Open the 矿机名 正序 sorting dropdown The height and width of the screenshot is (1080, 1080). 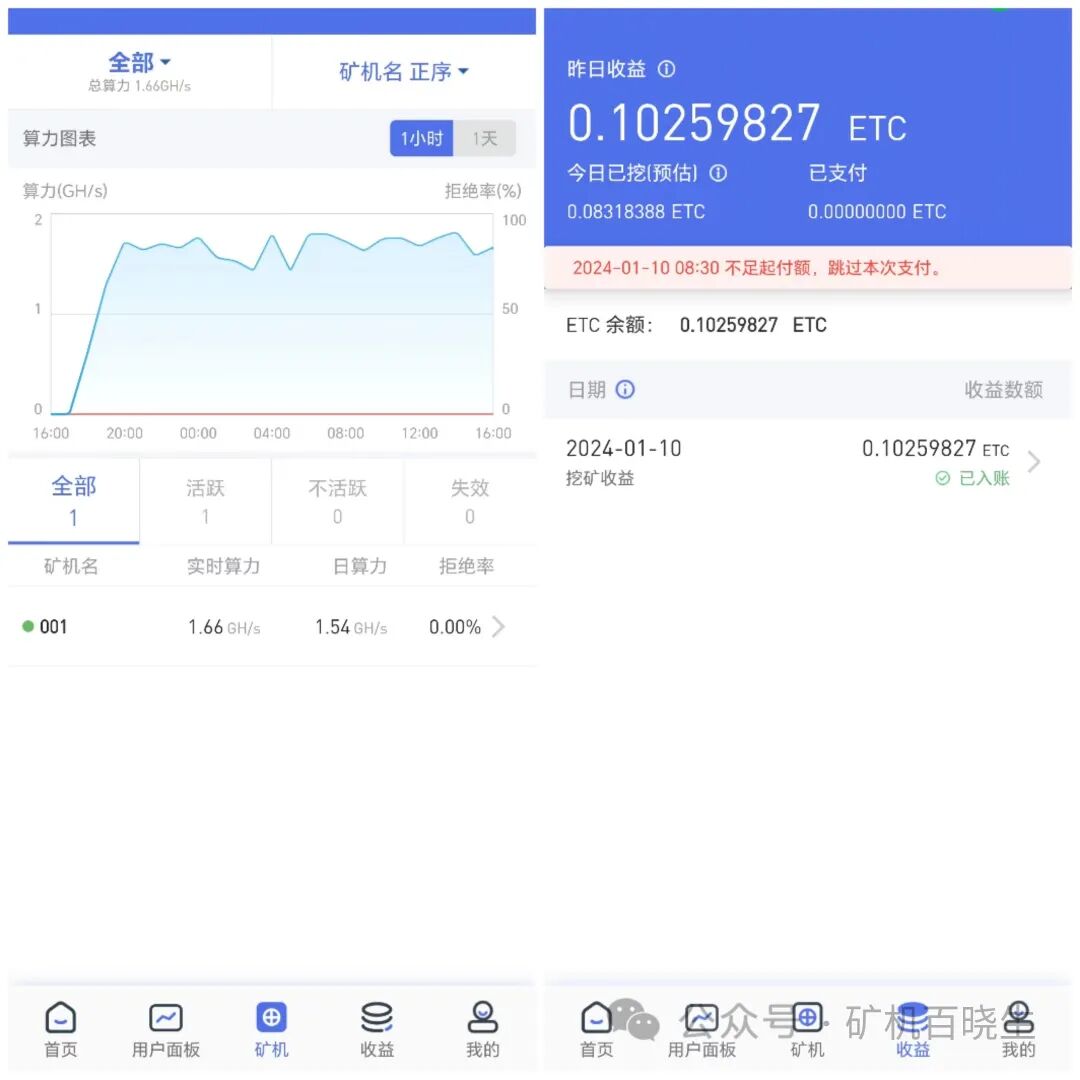[x=404, y=72]
